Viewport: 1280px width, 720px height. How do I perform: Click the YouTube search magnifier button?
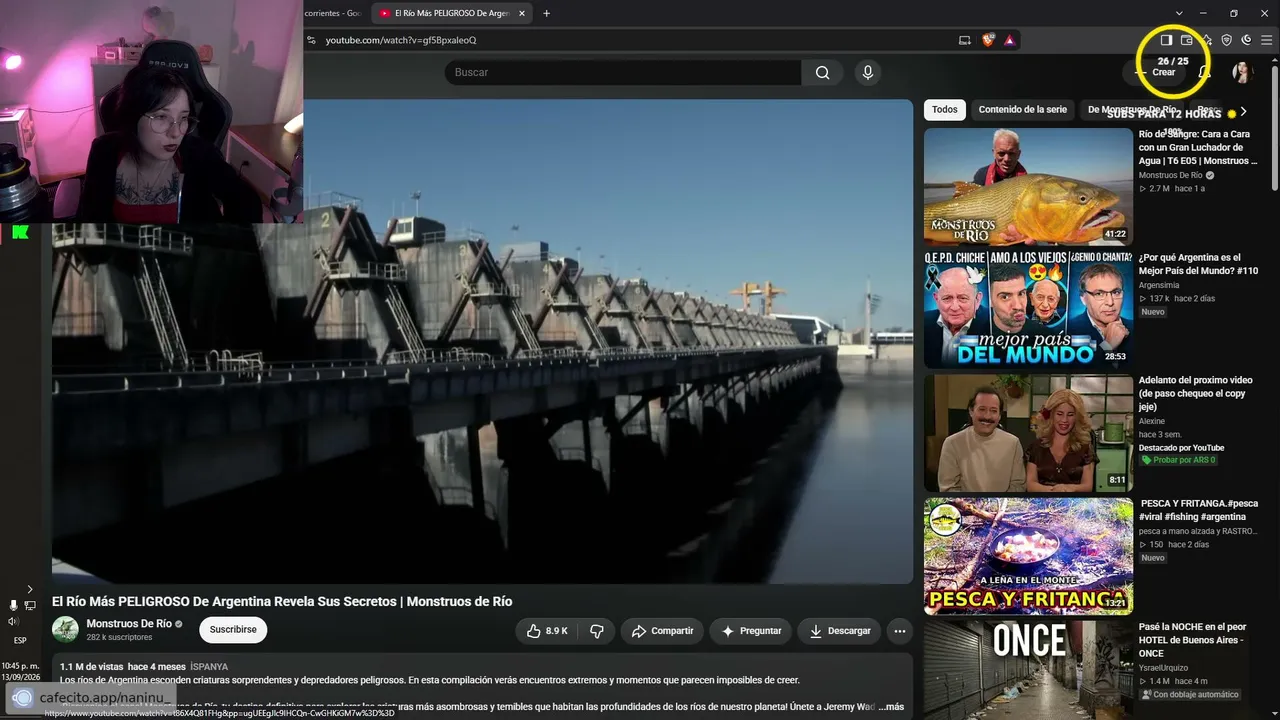pyautogui.click(x=822, y=72)
